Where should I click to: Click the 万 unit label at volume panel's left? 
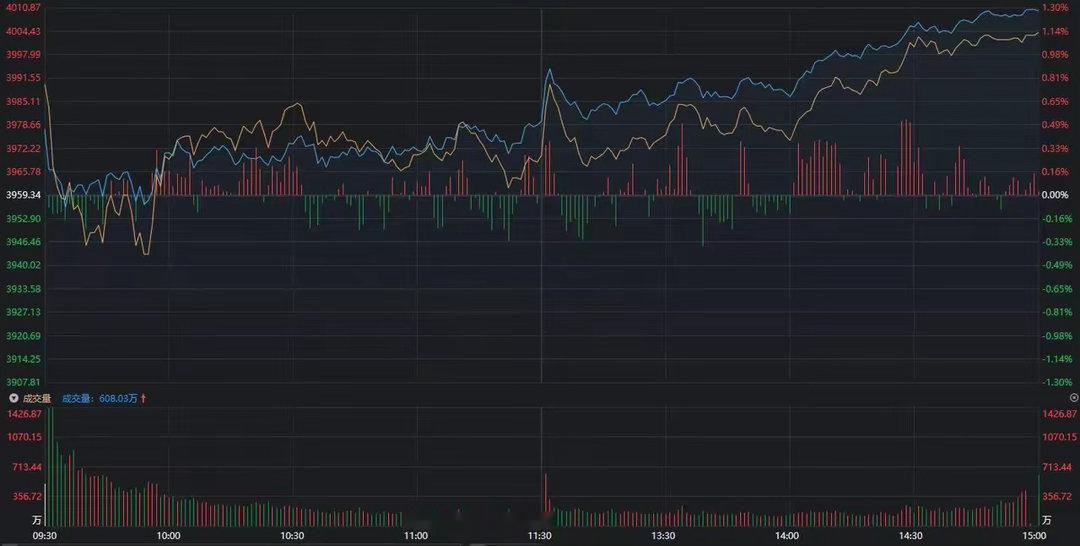pos(37,519)
